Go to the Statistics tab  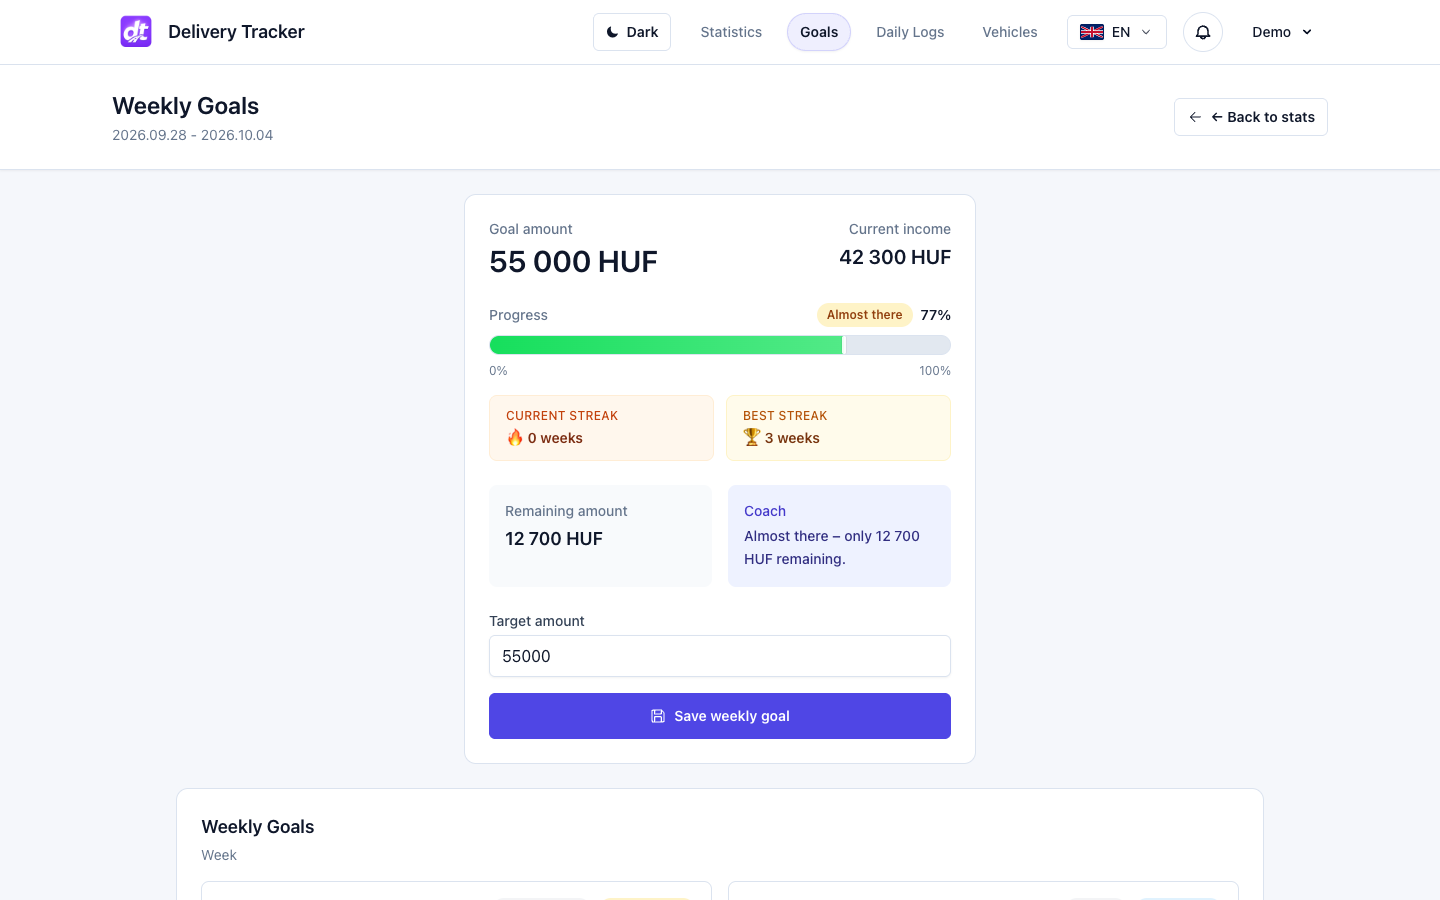731,32
